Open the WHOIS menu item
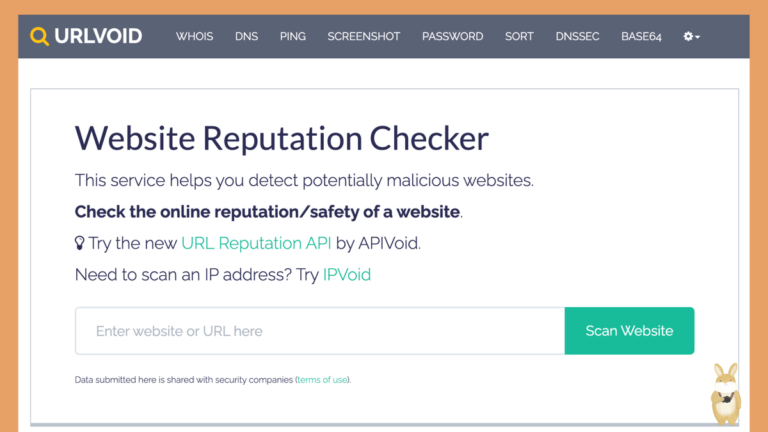Screen dimensions: 768x432 tap(194, 36)
